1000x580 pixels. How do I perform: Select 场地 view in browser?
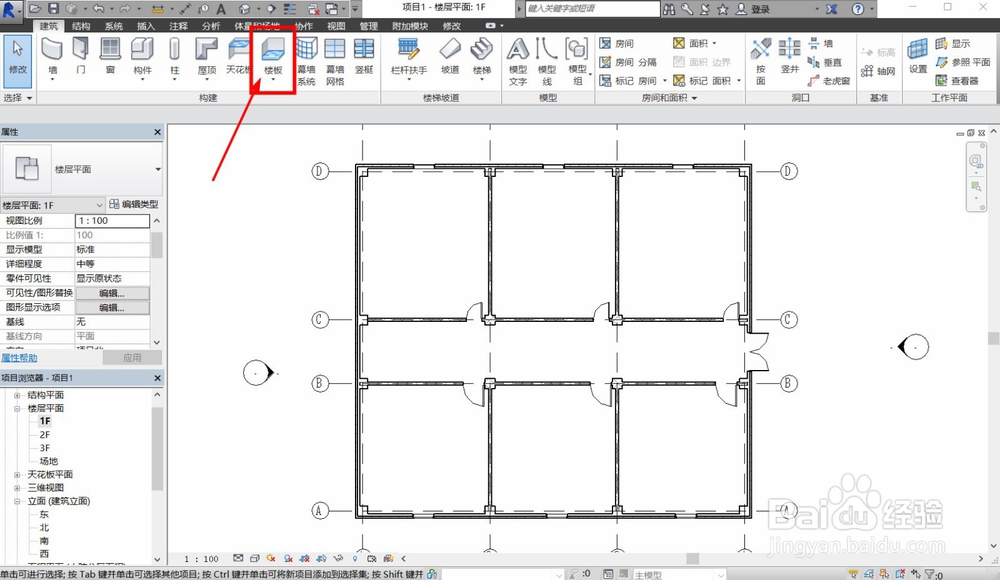coord(48,461)
